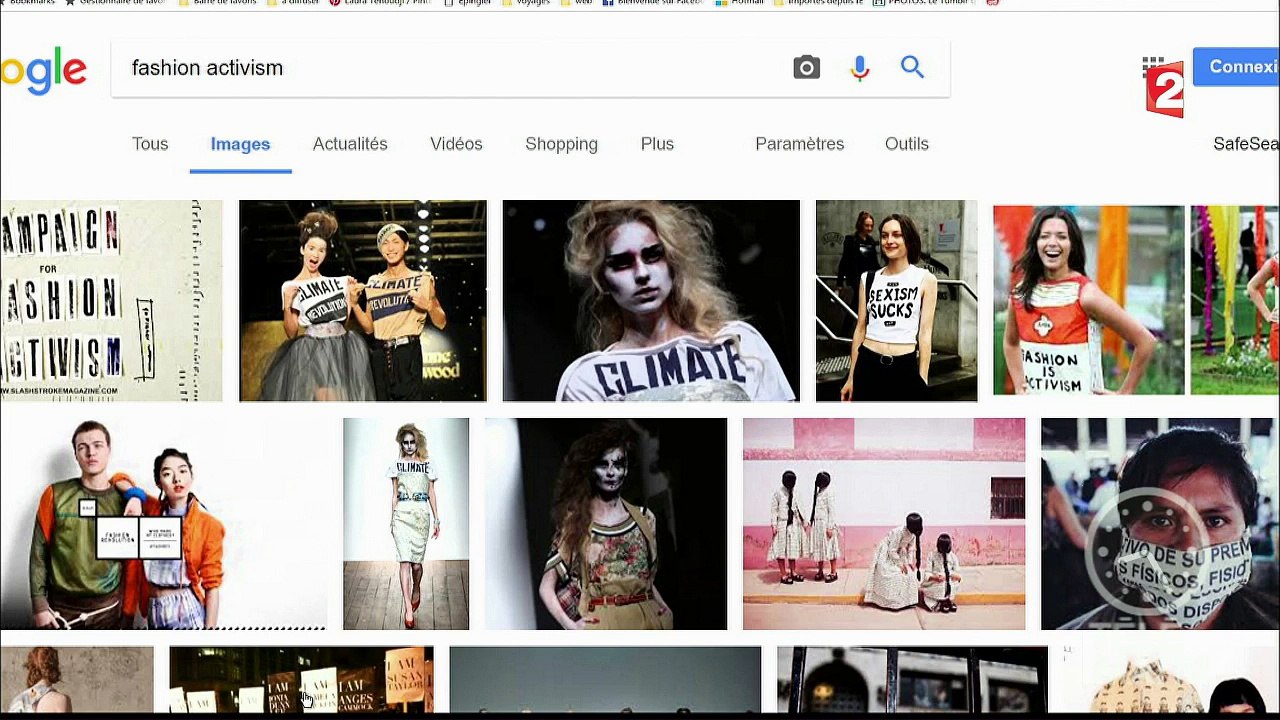Open girls by pink wall image
This screenshot has height=720, width=1280.
pos(884,524)
